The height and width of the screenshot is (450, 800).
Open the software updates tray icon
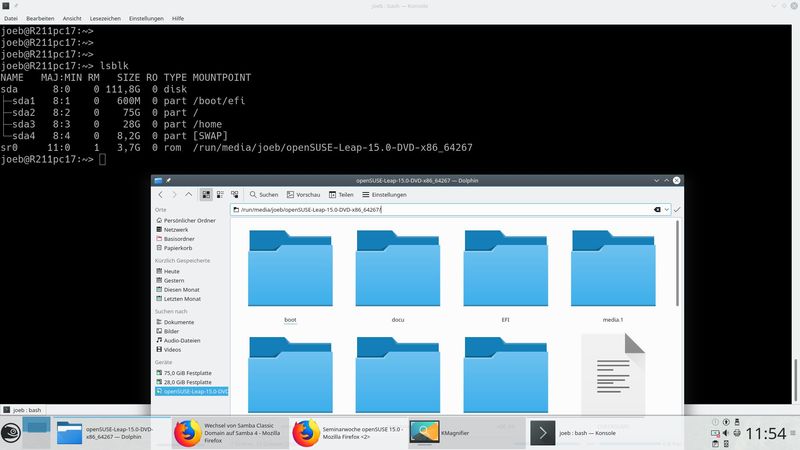click(x=726, y=422)
